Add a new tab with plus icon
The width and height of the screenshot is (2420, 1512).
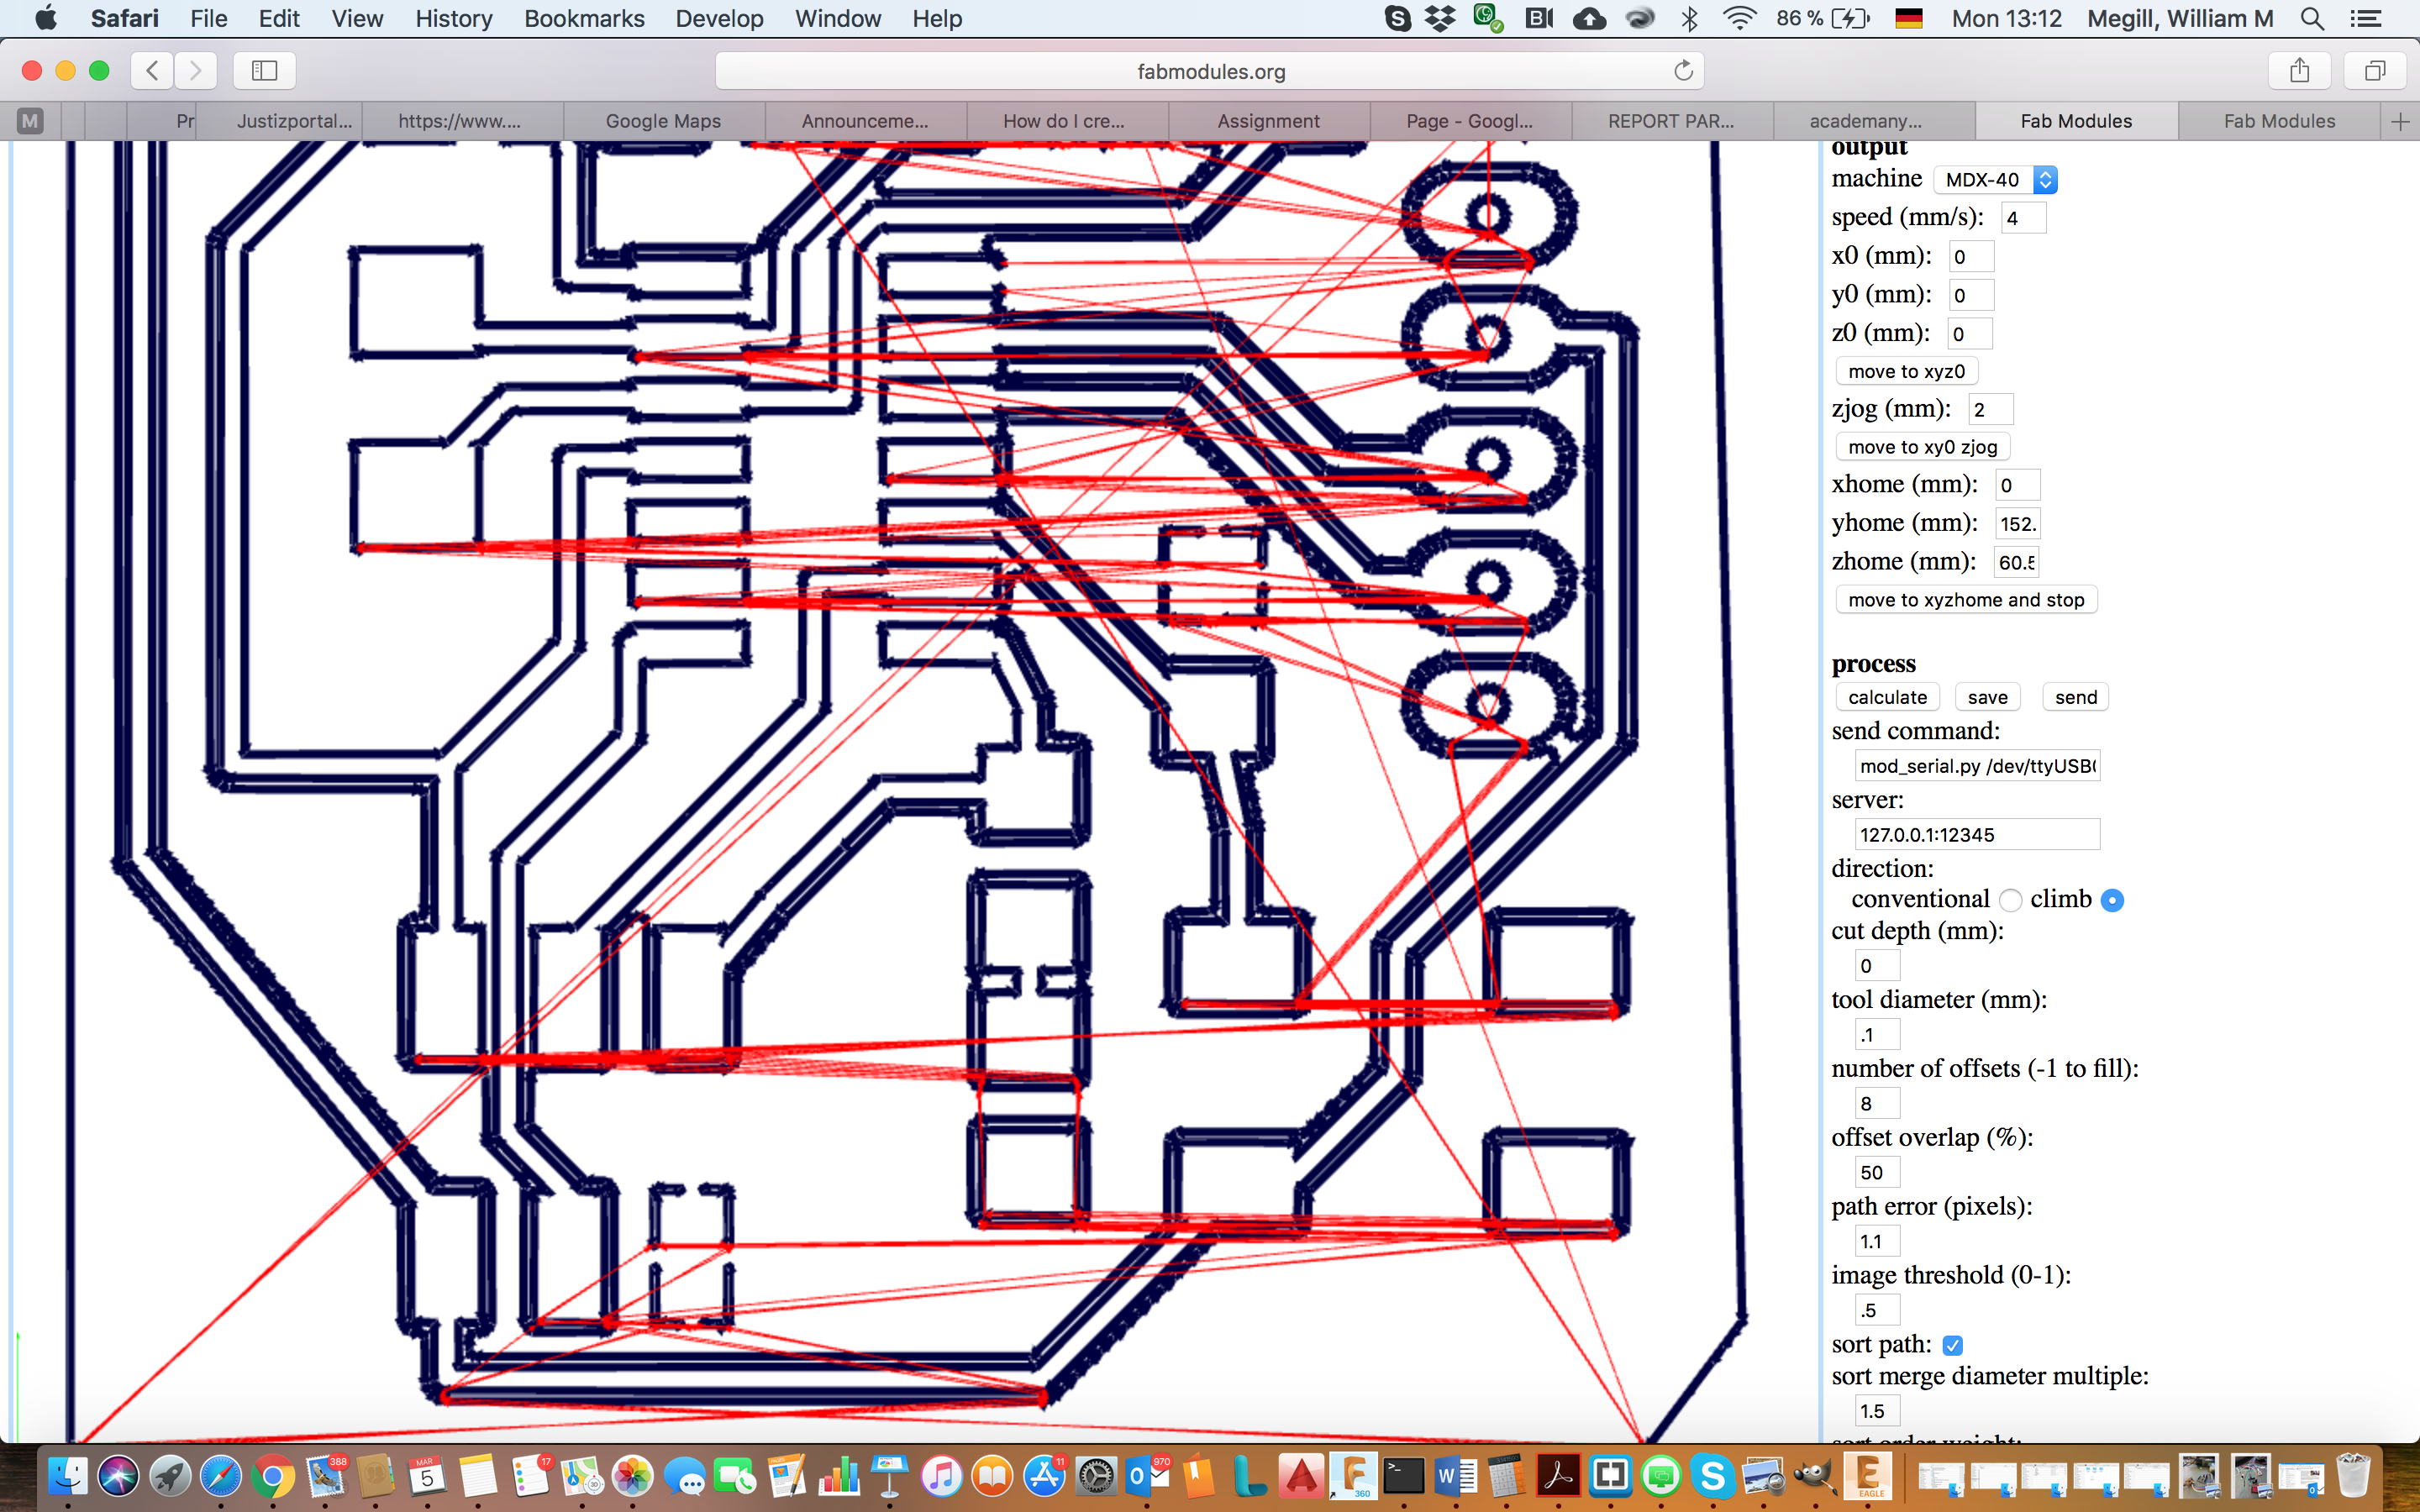coord(2399,121)
